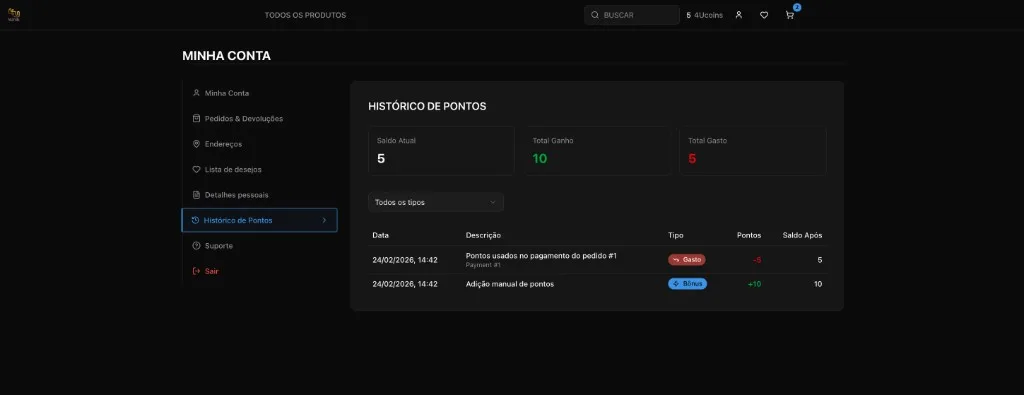Click the -5 points value
Viewport: 1024px width, 395px height.
[x=757, y=260]
